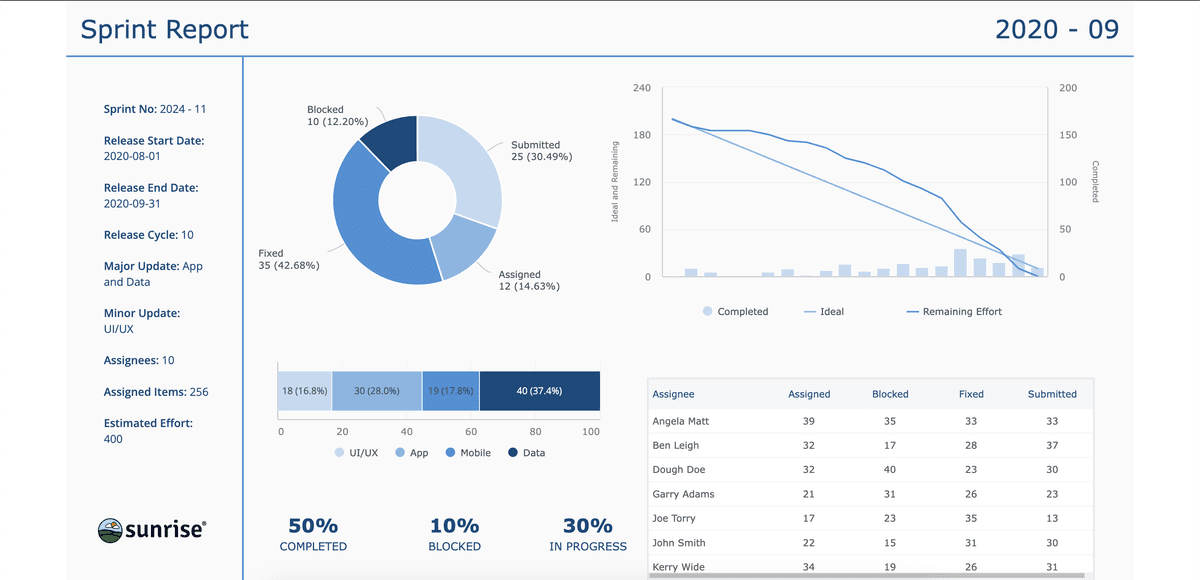Sort the table by the Blocked column
This screenshot has width=1200, height=580.
(x=890, y=394)
